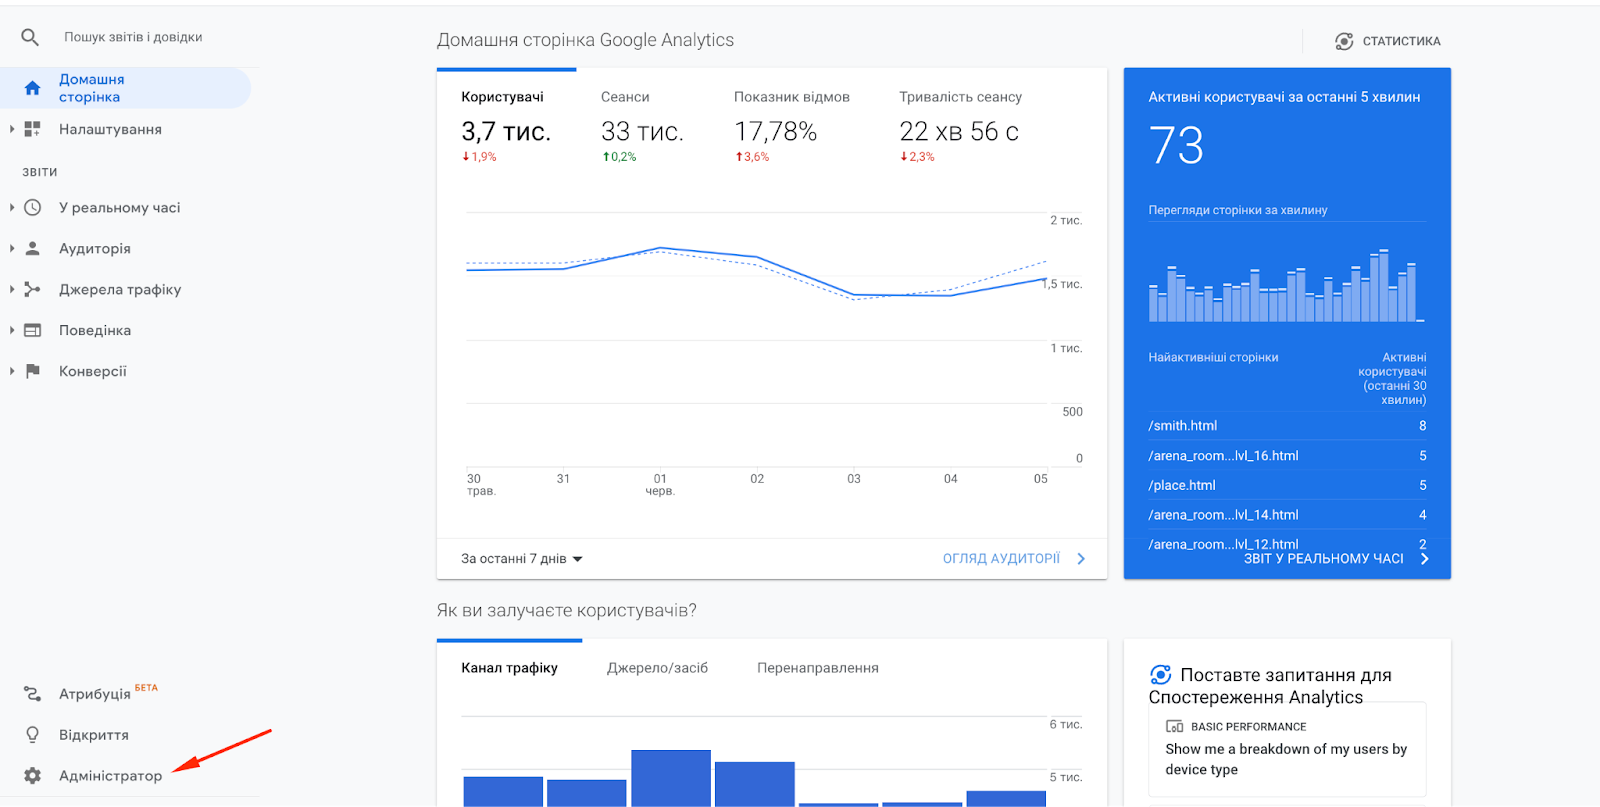Click the Статистика insights icon

tap(1344, 41)
